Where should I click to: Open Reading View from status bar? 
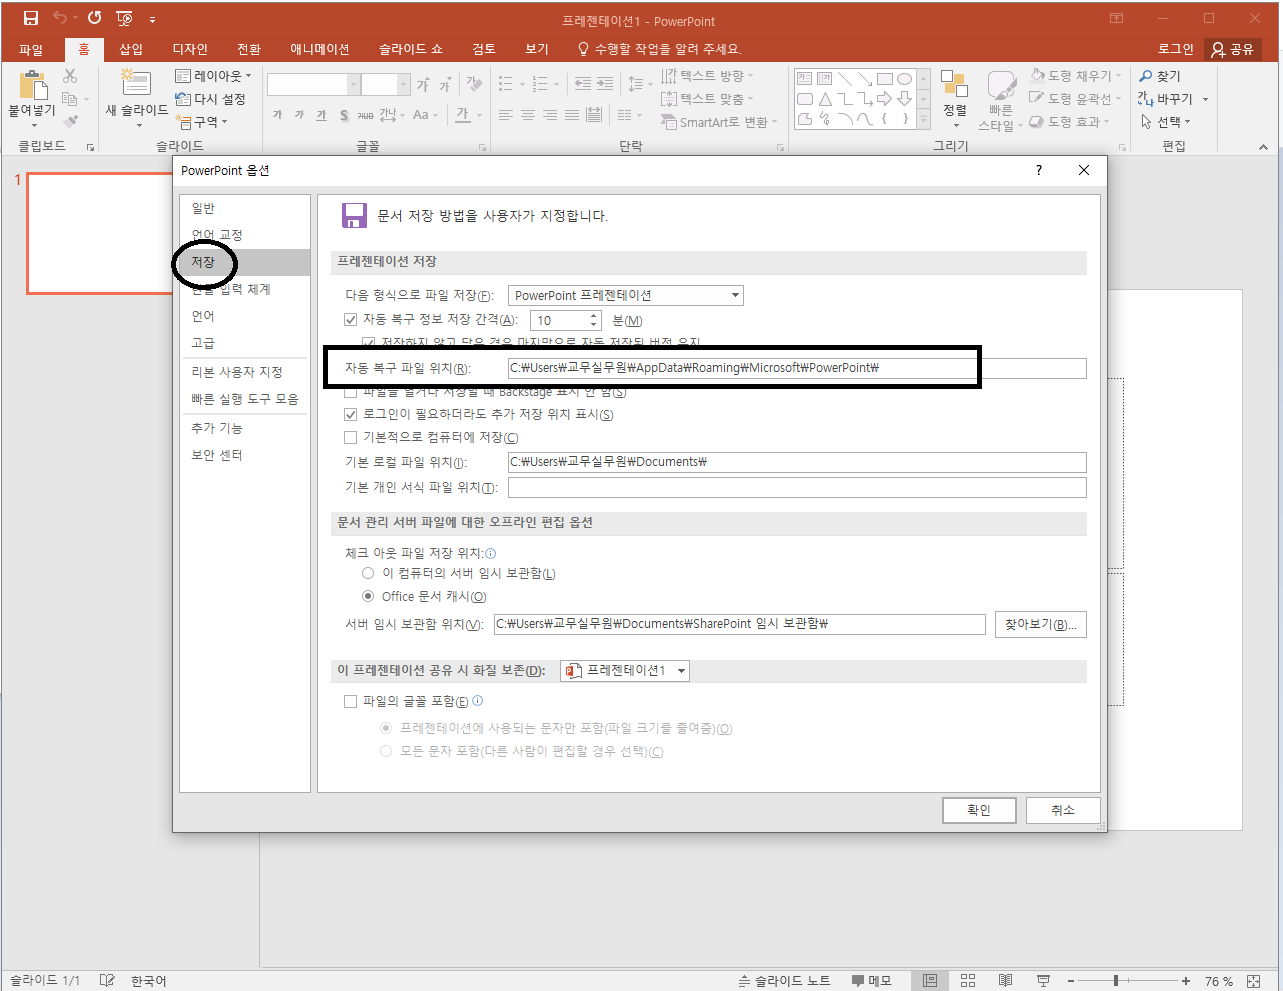click(x=1006, y=981)
